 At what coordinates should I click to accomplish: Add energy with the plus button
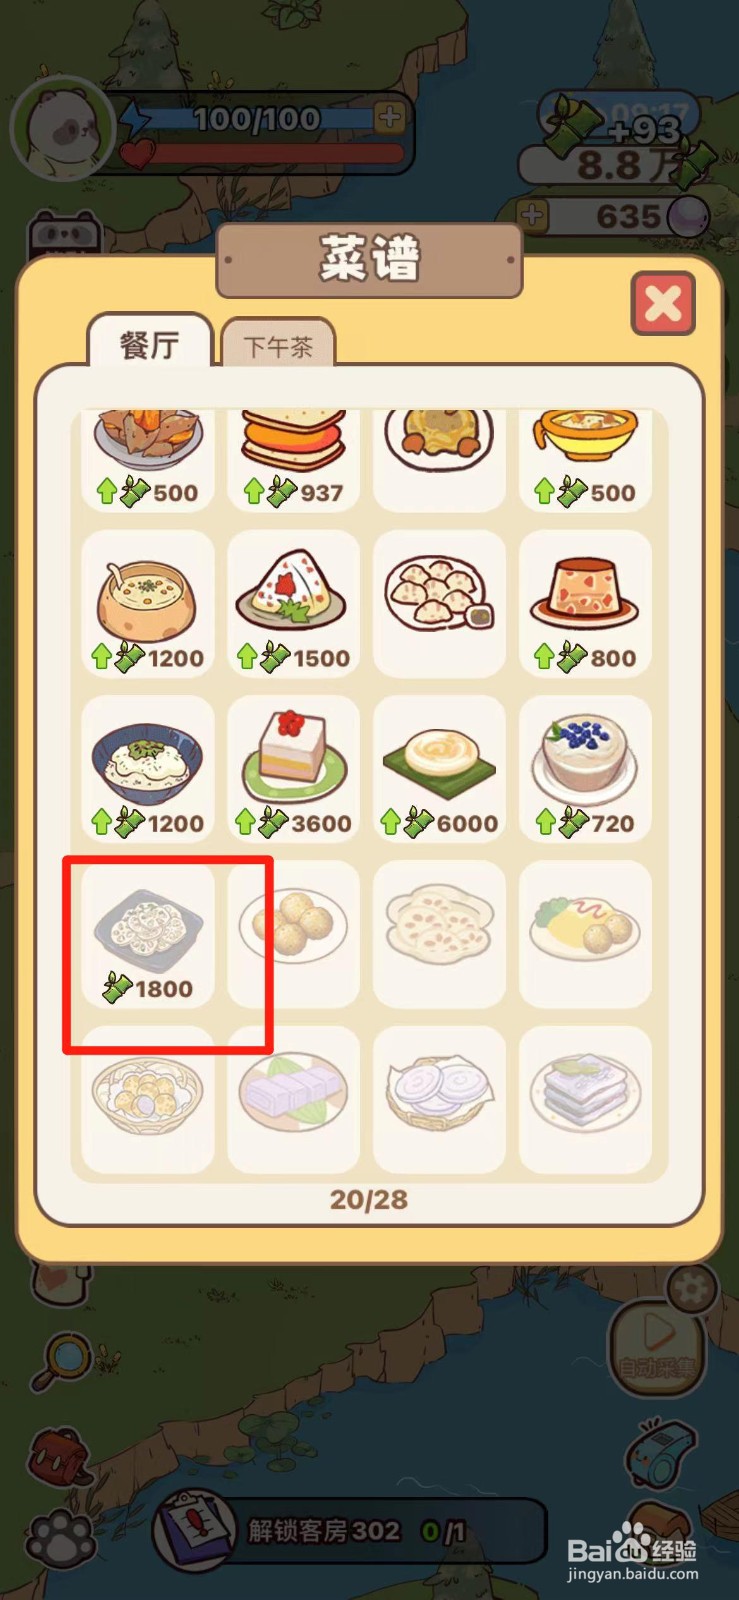(x=389, y=117)
